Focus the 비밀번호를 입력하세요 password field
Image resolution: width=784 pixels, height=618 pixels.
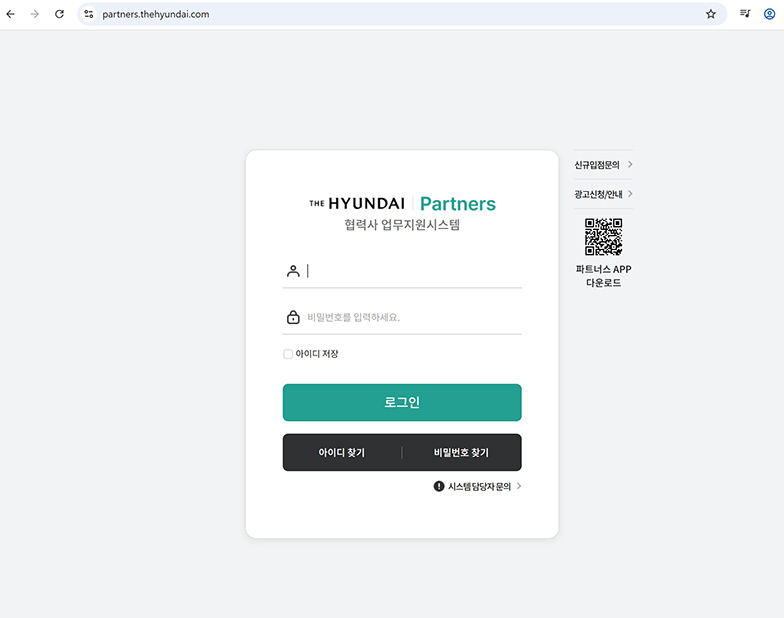click(412, 317)
